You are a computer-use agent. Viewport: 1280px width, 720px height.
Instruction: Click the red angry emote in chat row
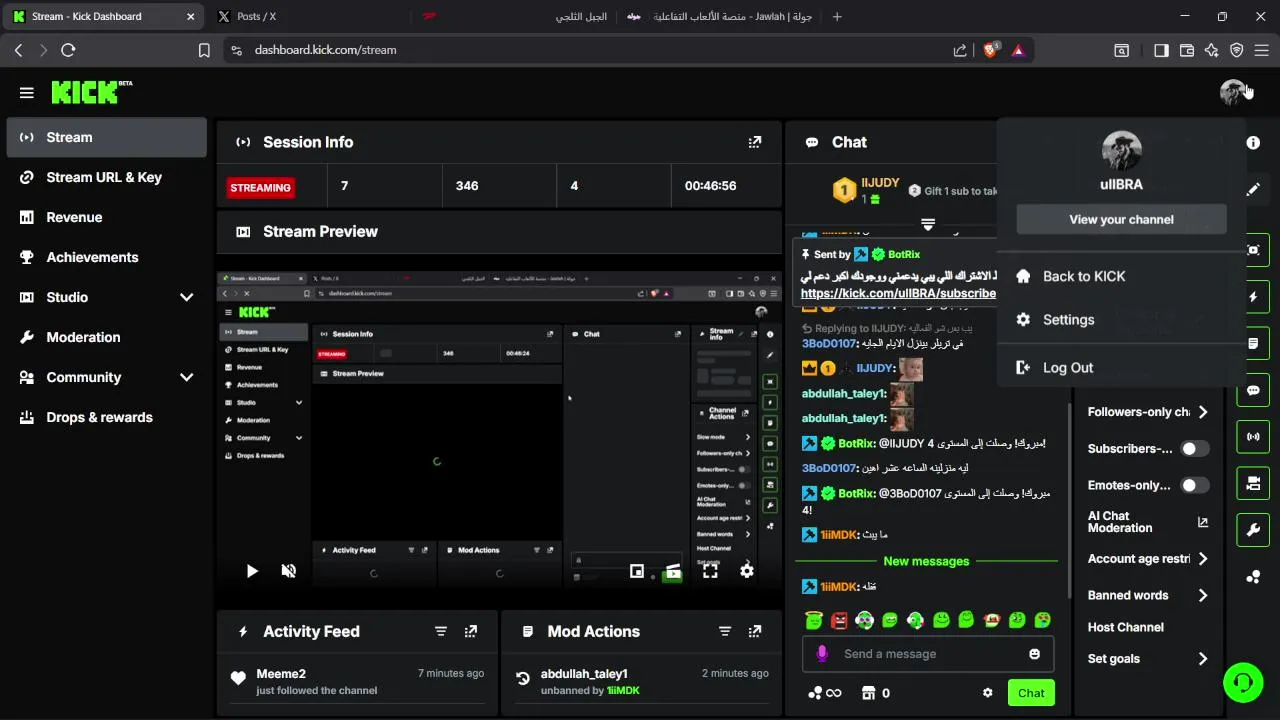point(839,621)
